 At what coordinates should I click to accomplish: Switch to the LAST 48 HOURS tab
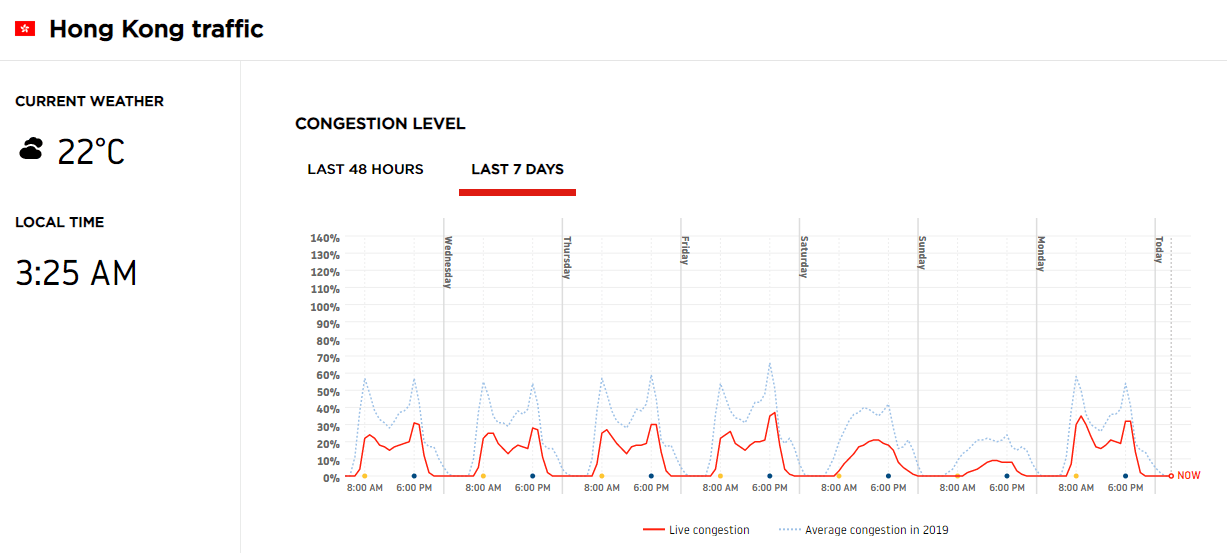[x=365, y=169]
